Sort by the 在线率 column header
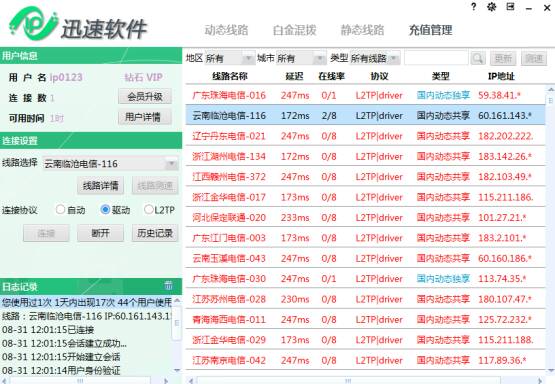 click(x=331, y=76)
